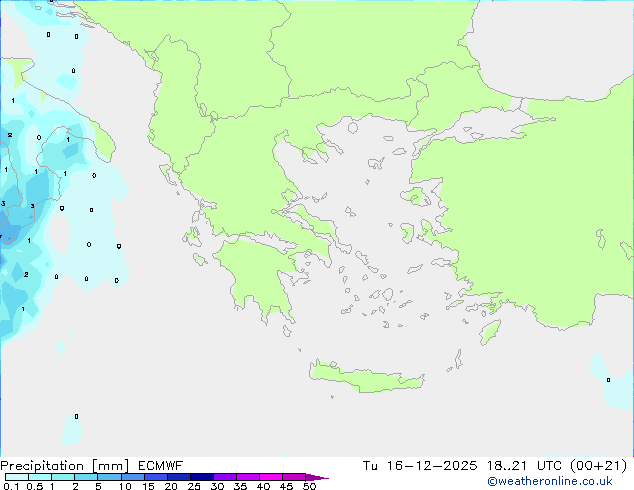
Task: Click the legend scale label '0.1'
Action: coord(11,486)
